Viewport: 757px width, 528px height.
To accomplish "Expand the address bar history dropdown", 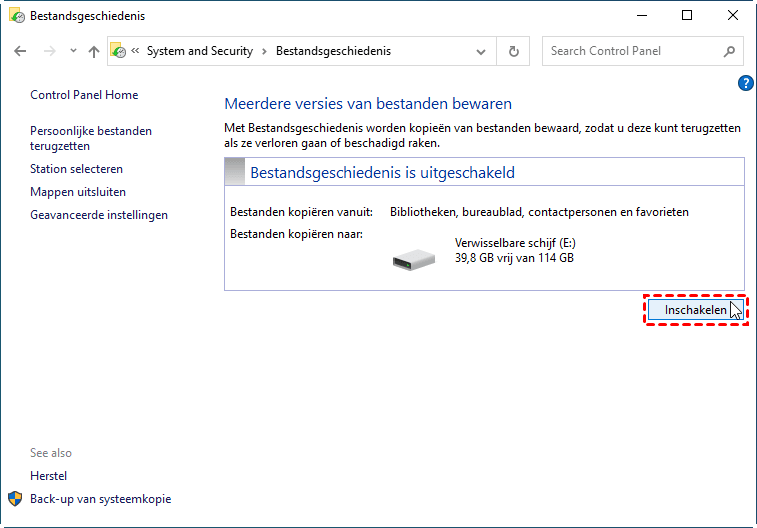I will point(482,51).
